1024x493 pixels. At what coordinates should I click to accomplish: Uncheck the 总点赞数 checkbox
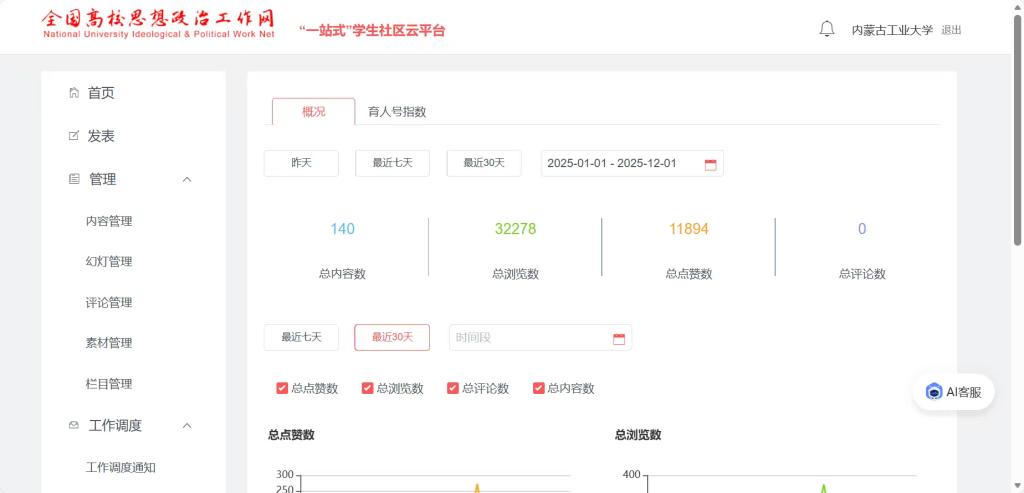(x=282, y=388)
